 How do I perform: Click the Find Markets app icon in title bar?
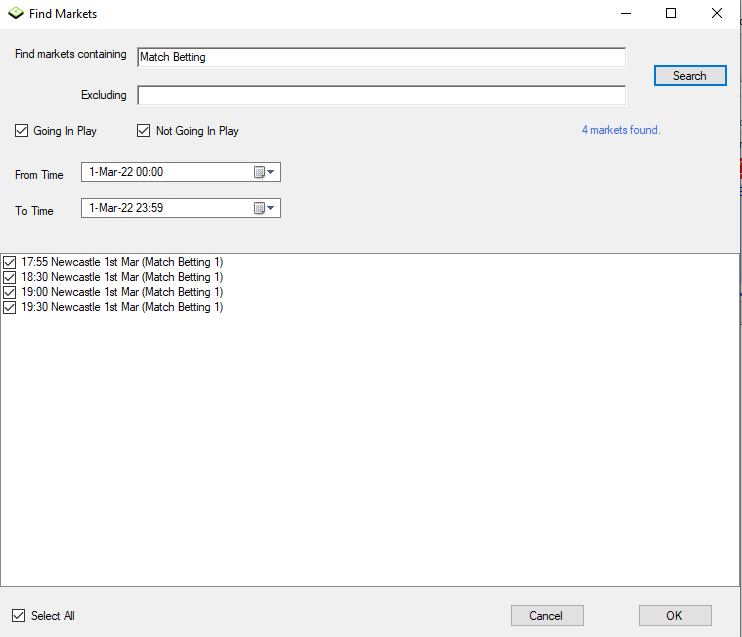click(15, 14)
